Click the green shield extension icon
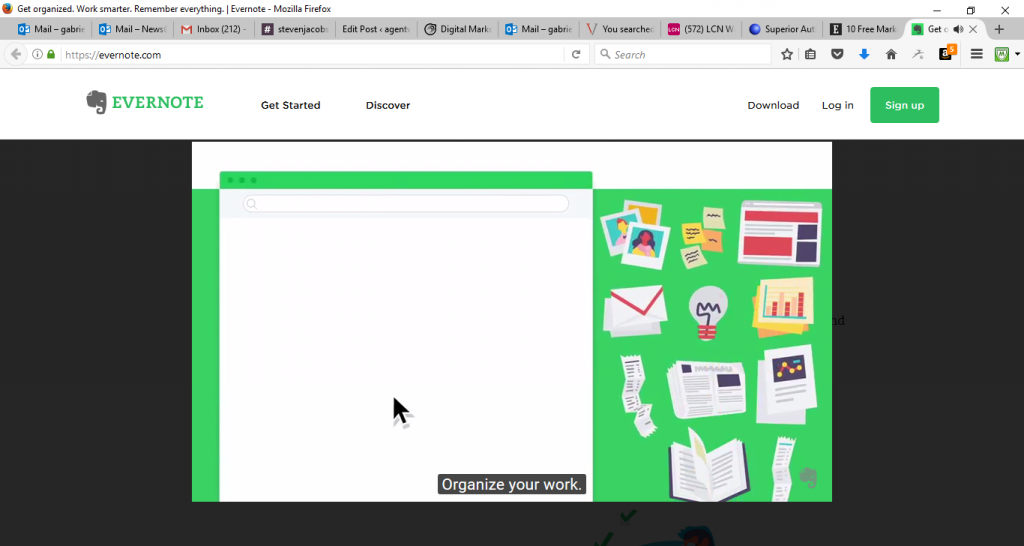Viewport: 1024px width, 546px height. 1002,55
